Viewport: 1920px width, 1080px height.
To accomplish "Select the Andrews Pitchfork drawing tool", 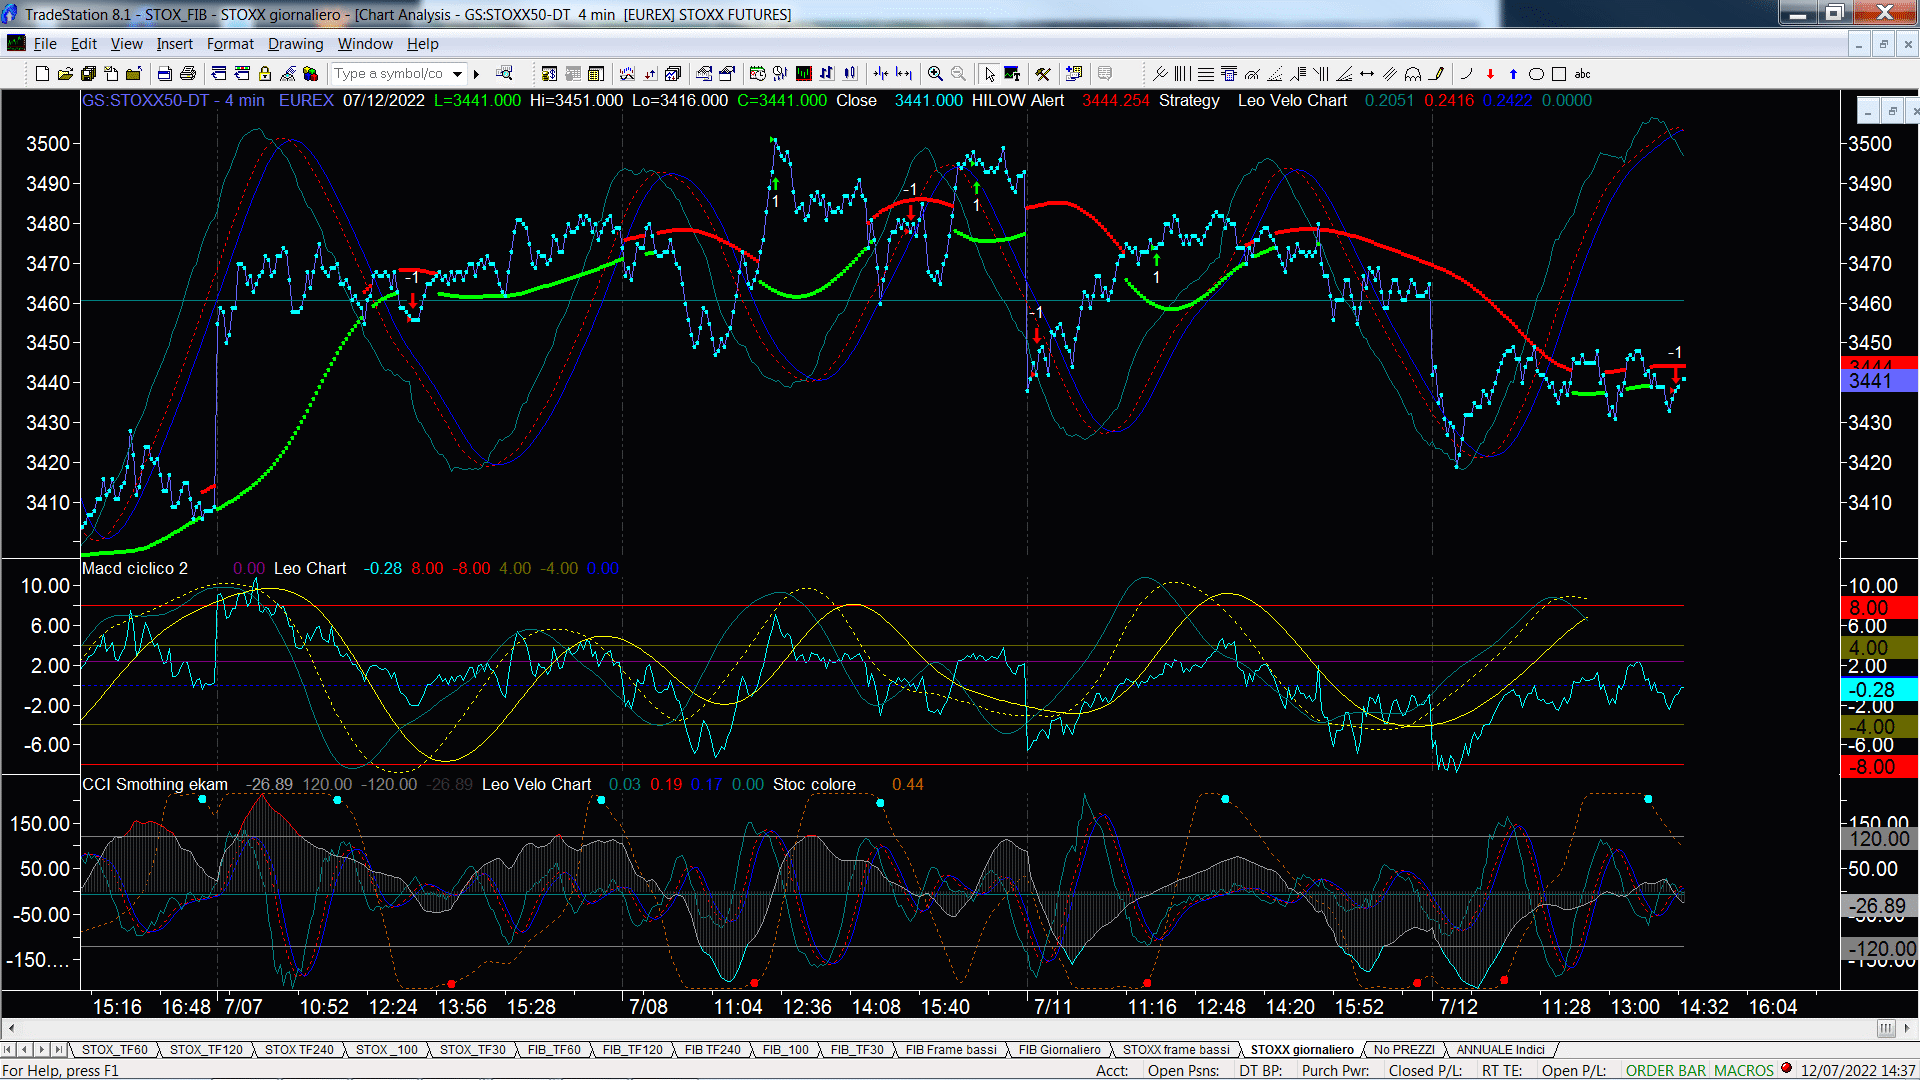I will pos(1160,74).
